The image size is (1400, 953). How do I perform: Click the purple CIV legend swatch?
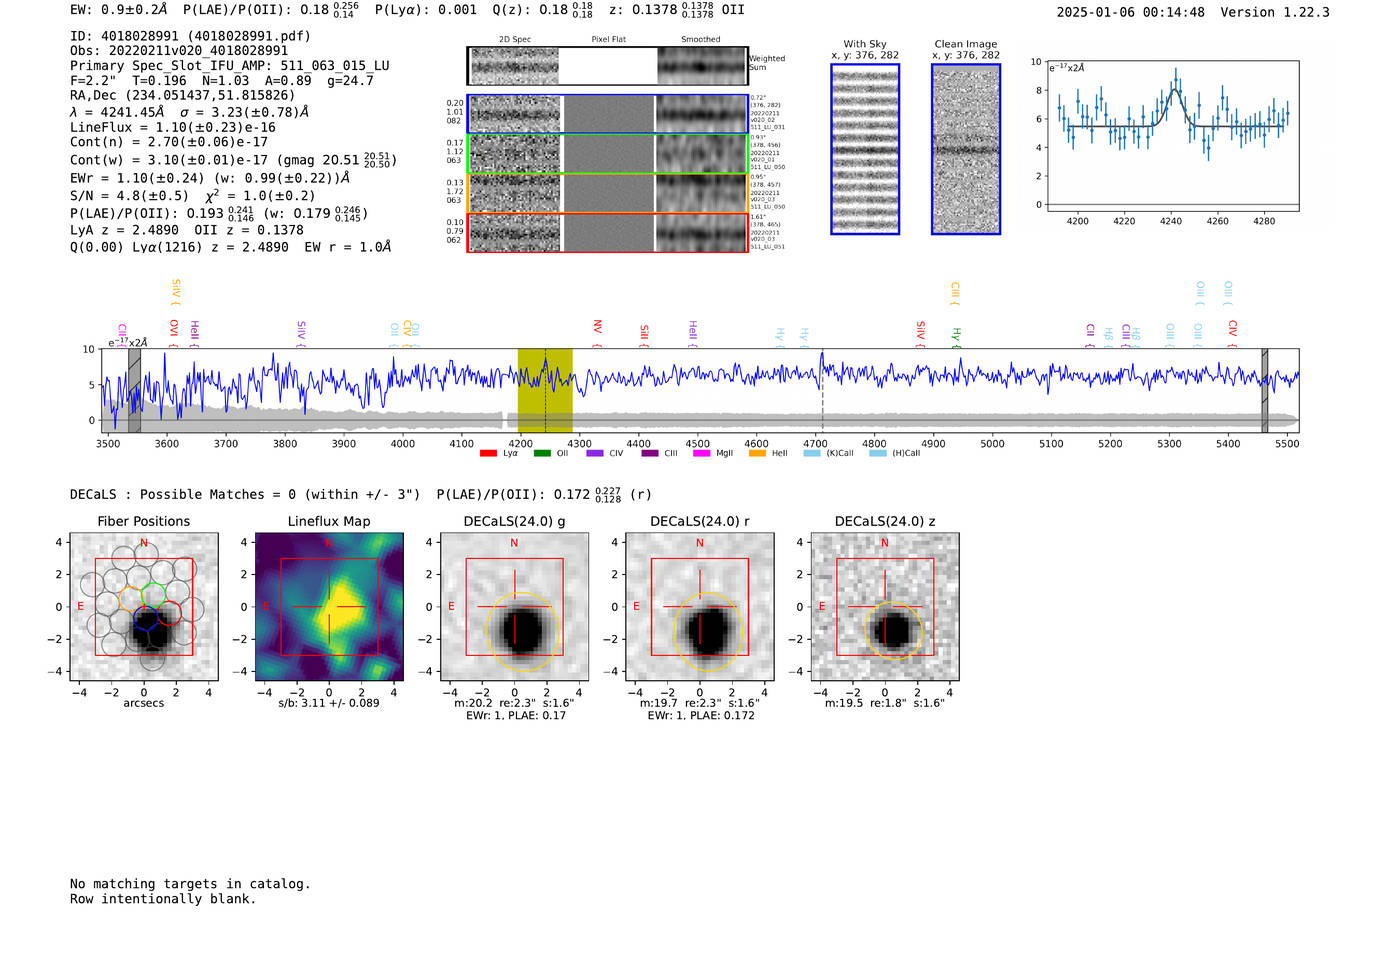coord(595,453)
